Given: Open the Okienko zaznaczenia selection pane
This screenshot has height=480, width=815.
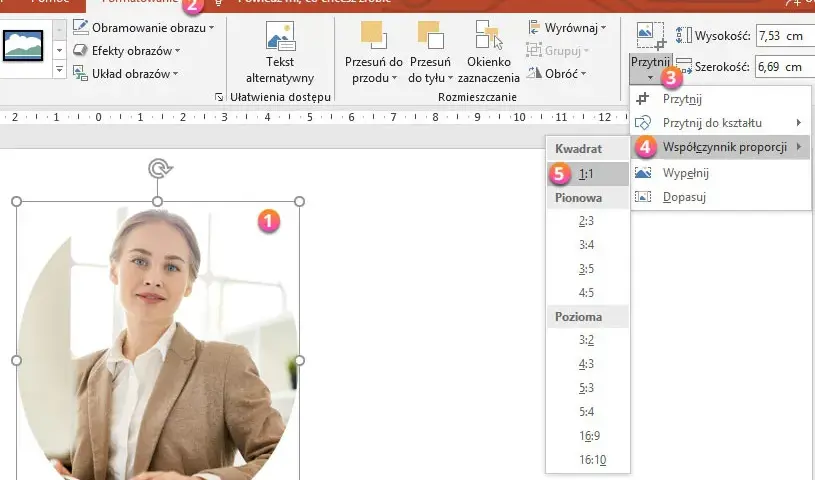Looking at the screenshot, I should (x=489, y=52).
